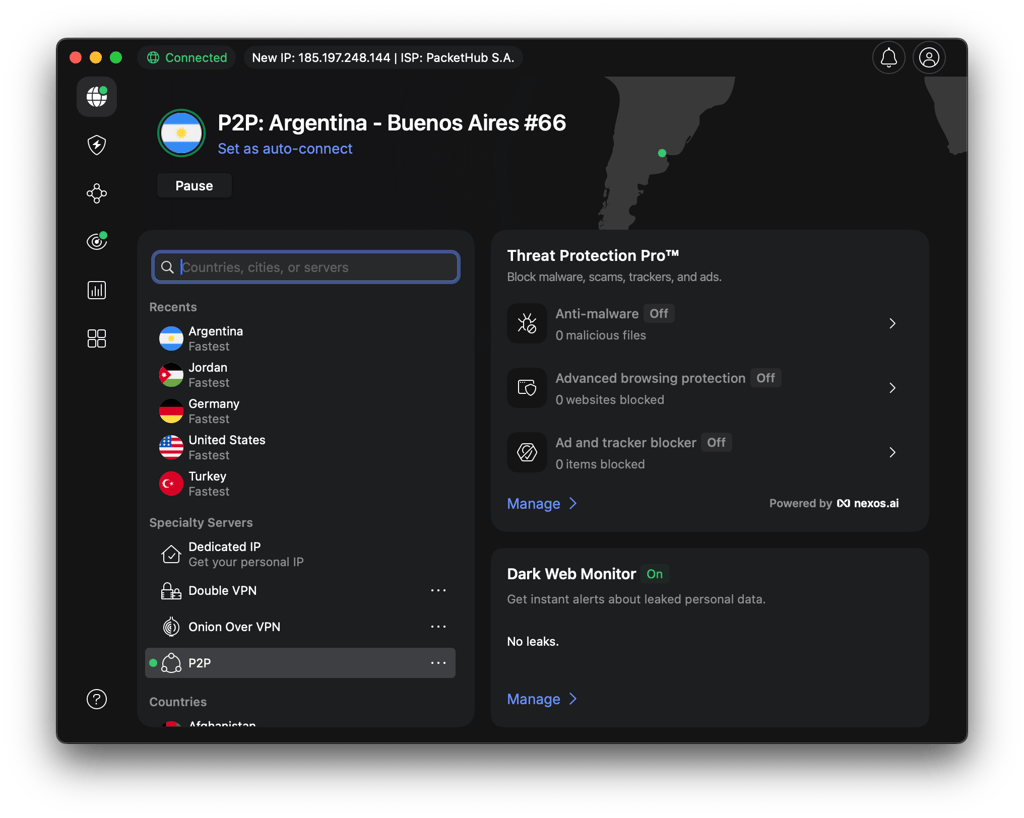Click the Dedicated IP house icon

click(171, 554)
